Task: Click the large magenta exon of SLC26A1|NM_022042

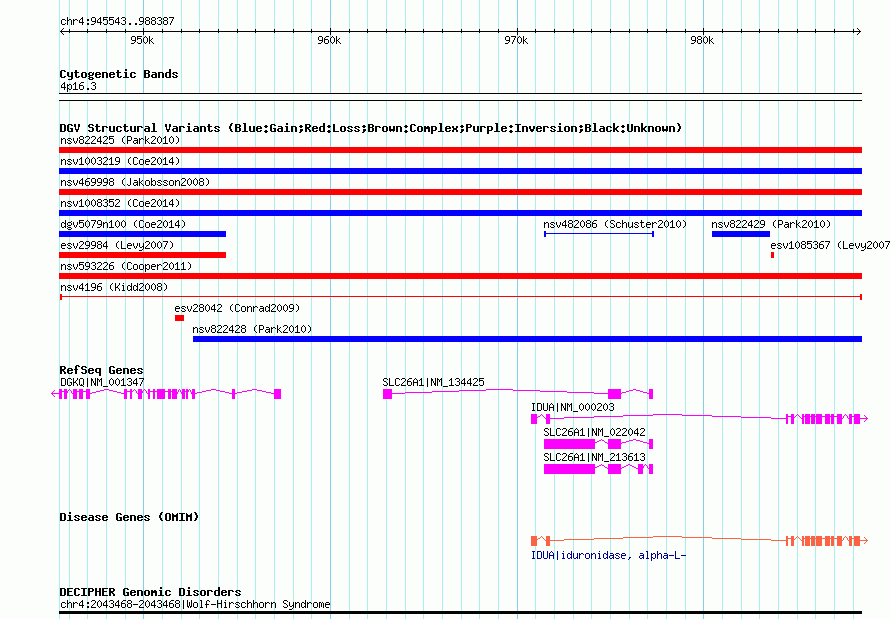Action: pyautogui.click(x=569, y=444)
